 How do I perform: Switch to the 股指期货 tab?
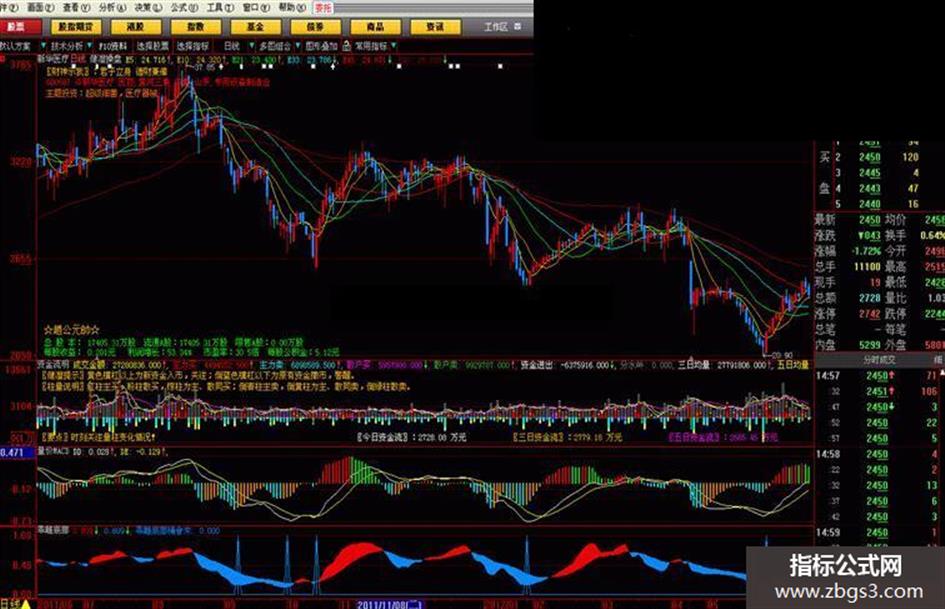(x=76, y=27)
